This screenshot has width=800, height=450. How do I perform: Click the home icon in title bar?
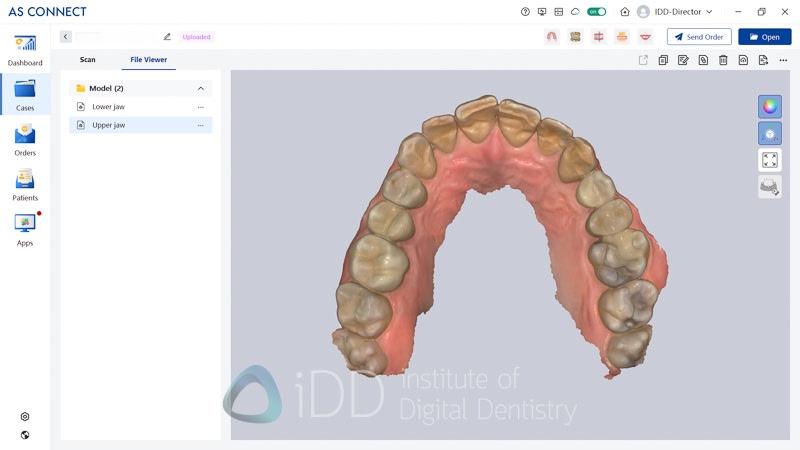(625, 12)
